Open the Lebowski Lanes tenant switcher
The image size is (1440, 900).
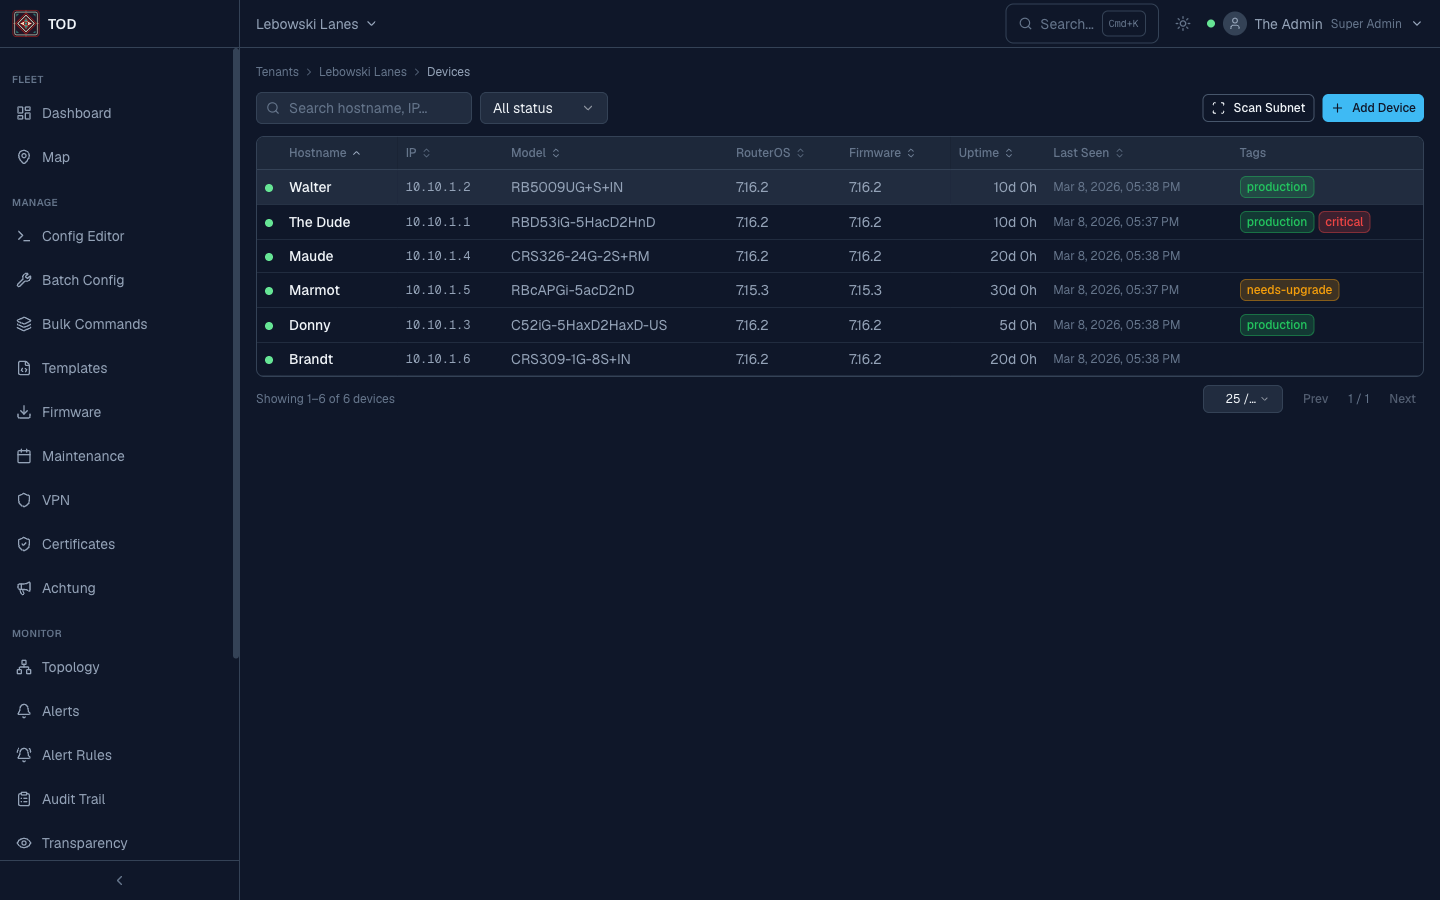pos(315,23)
